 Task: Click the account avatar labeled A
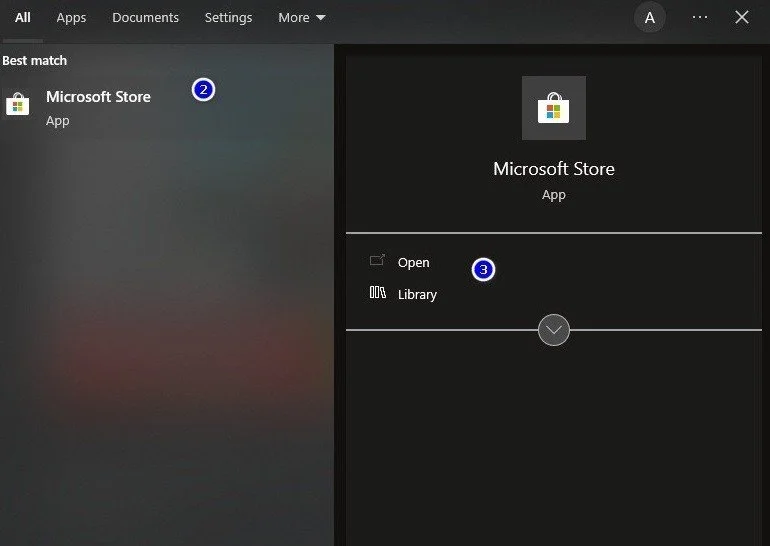tap(650, 18)
